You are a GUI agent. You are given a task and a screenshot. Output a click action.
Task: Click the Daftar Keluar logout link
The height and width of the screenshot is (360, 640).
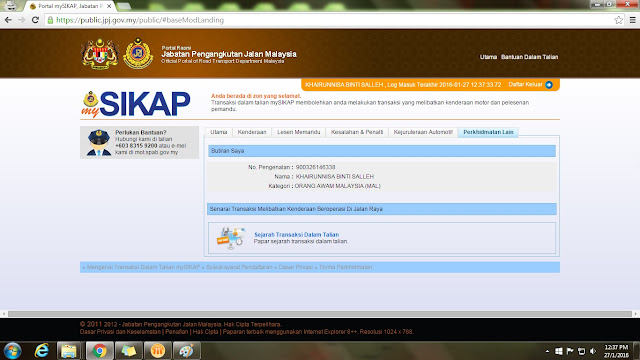tap(525, 84)
